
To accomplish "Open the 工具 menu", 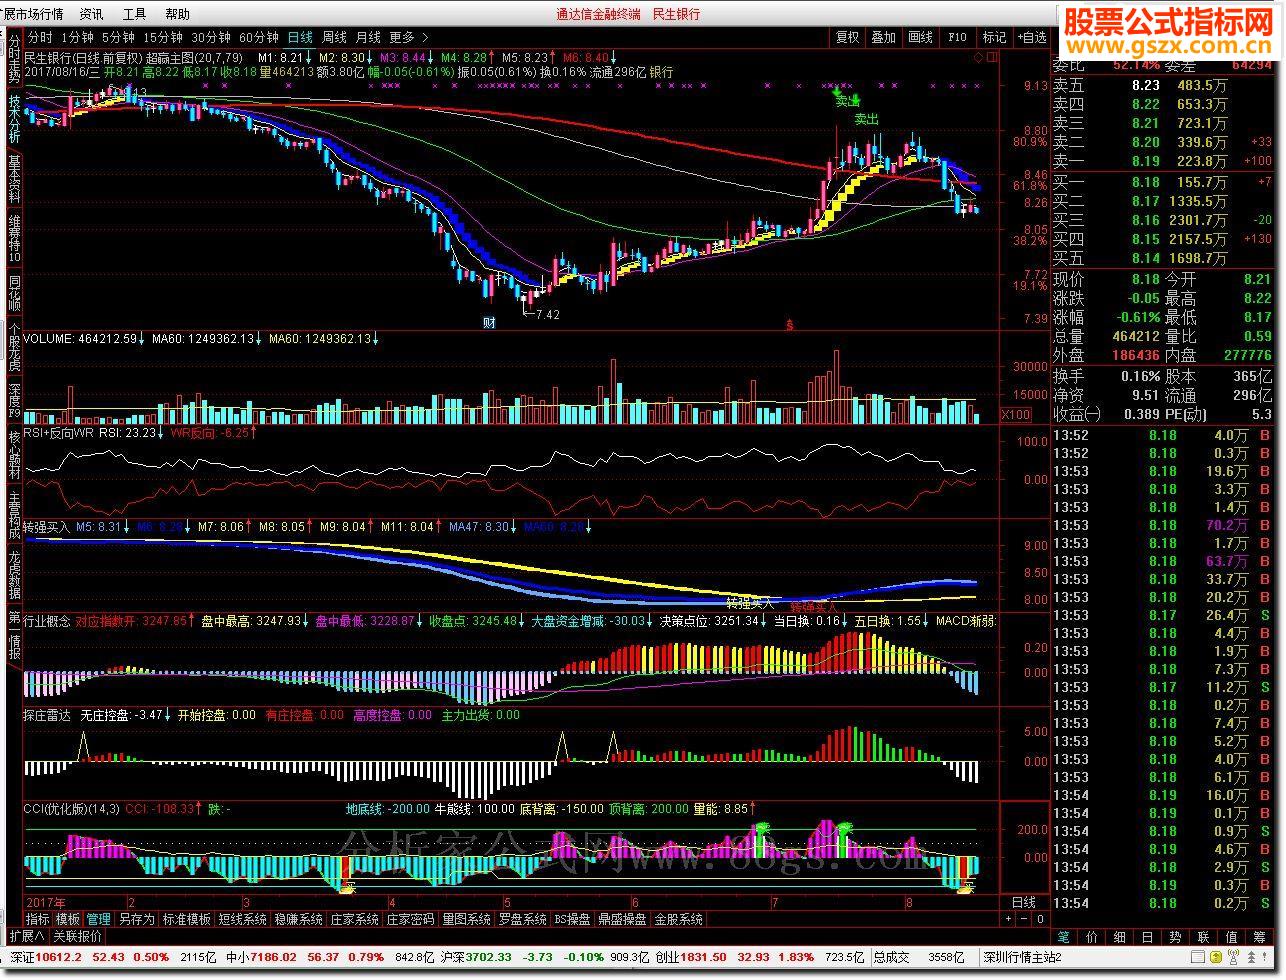I will tap(134, 14).
